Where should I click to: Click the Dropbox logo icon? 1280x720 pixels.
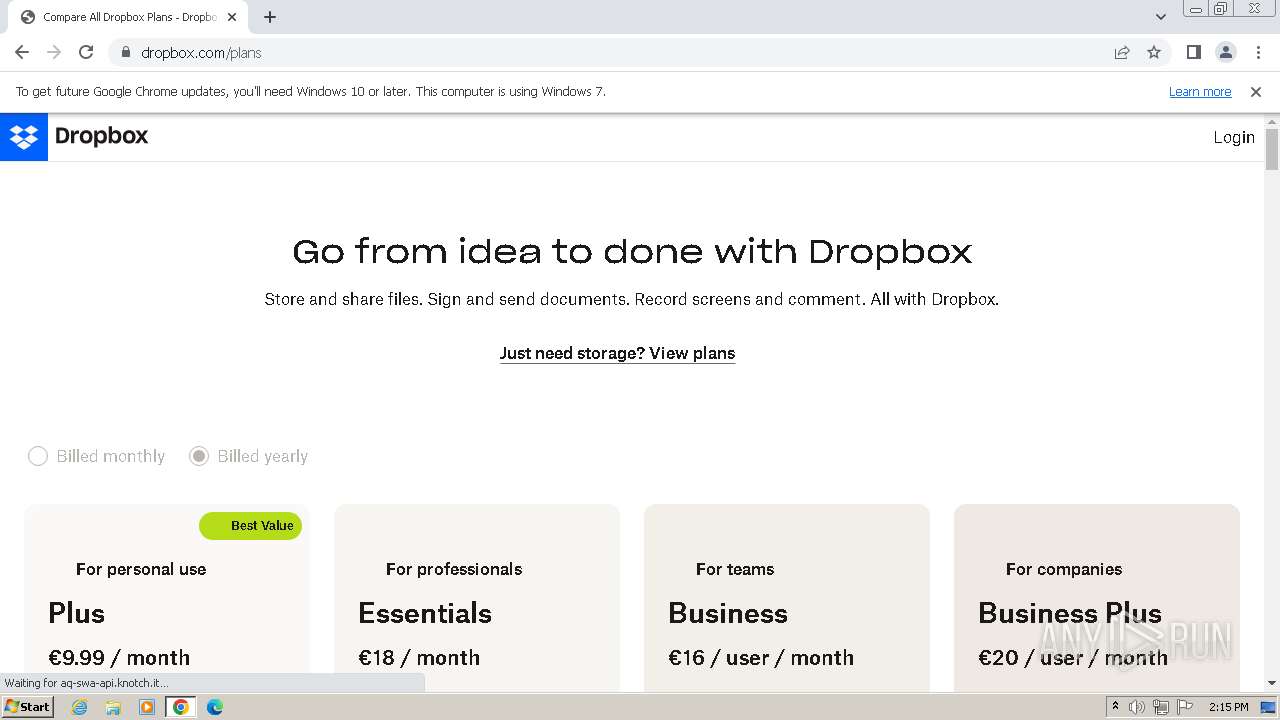coord(23,137)
